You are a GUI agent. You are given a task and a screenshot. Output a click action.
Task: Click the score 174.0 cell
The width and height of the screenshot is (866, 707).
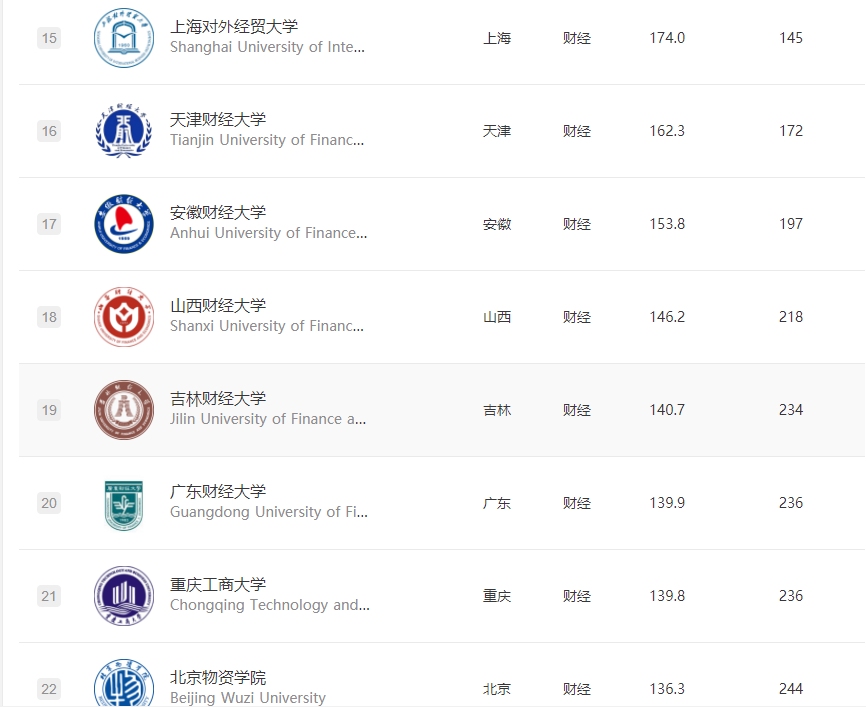click(667, 38)
